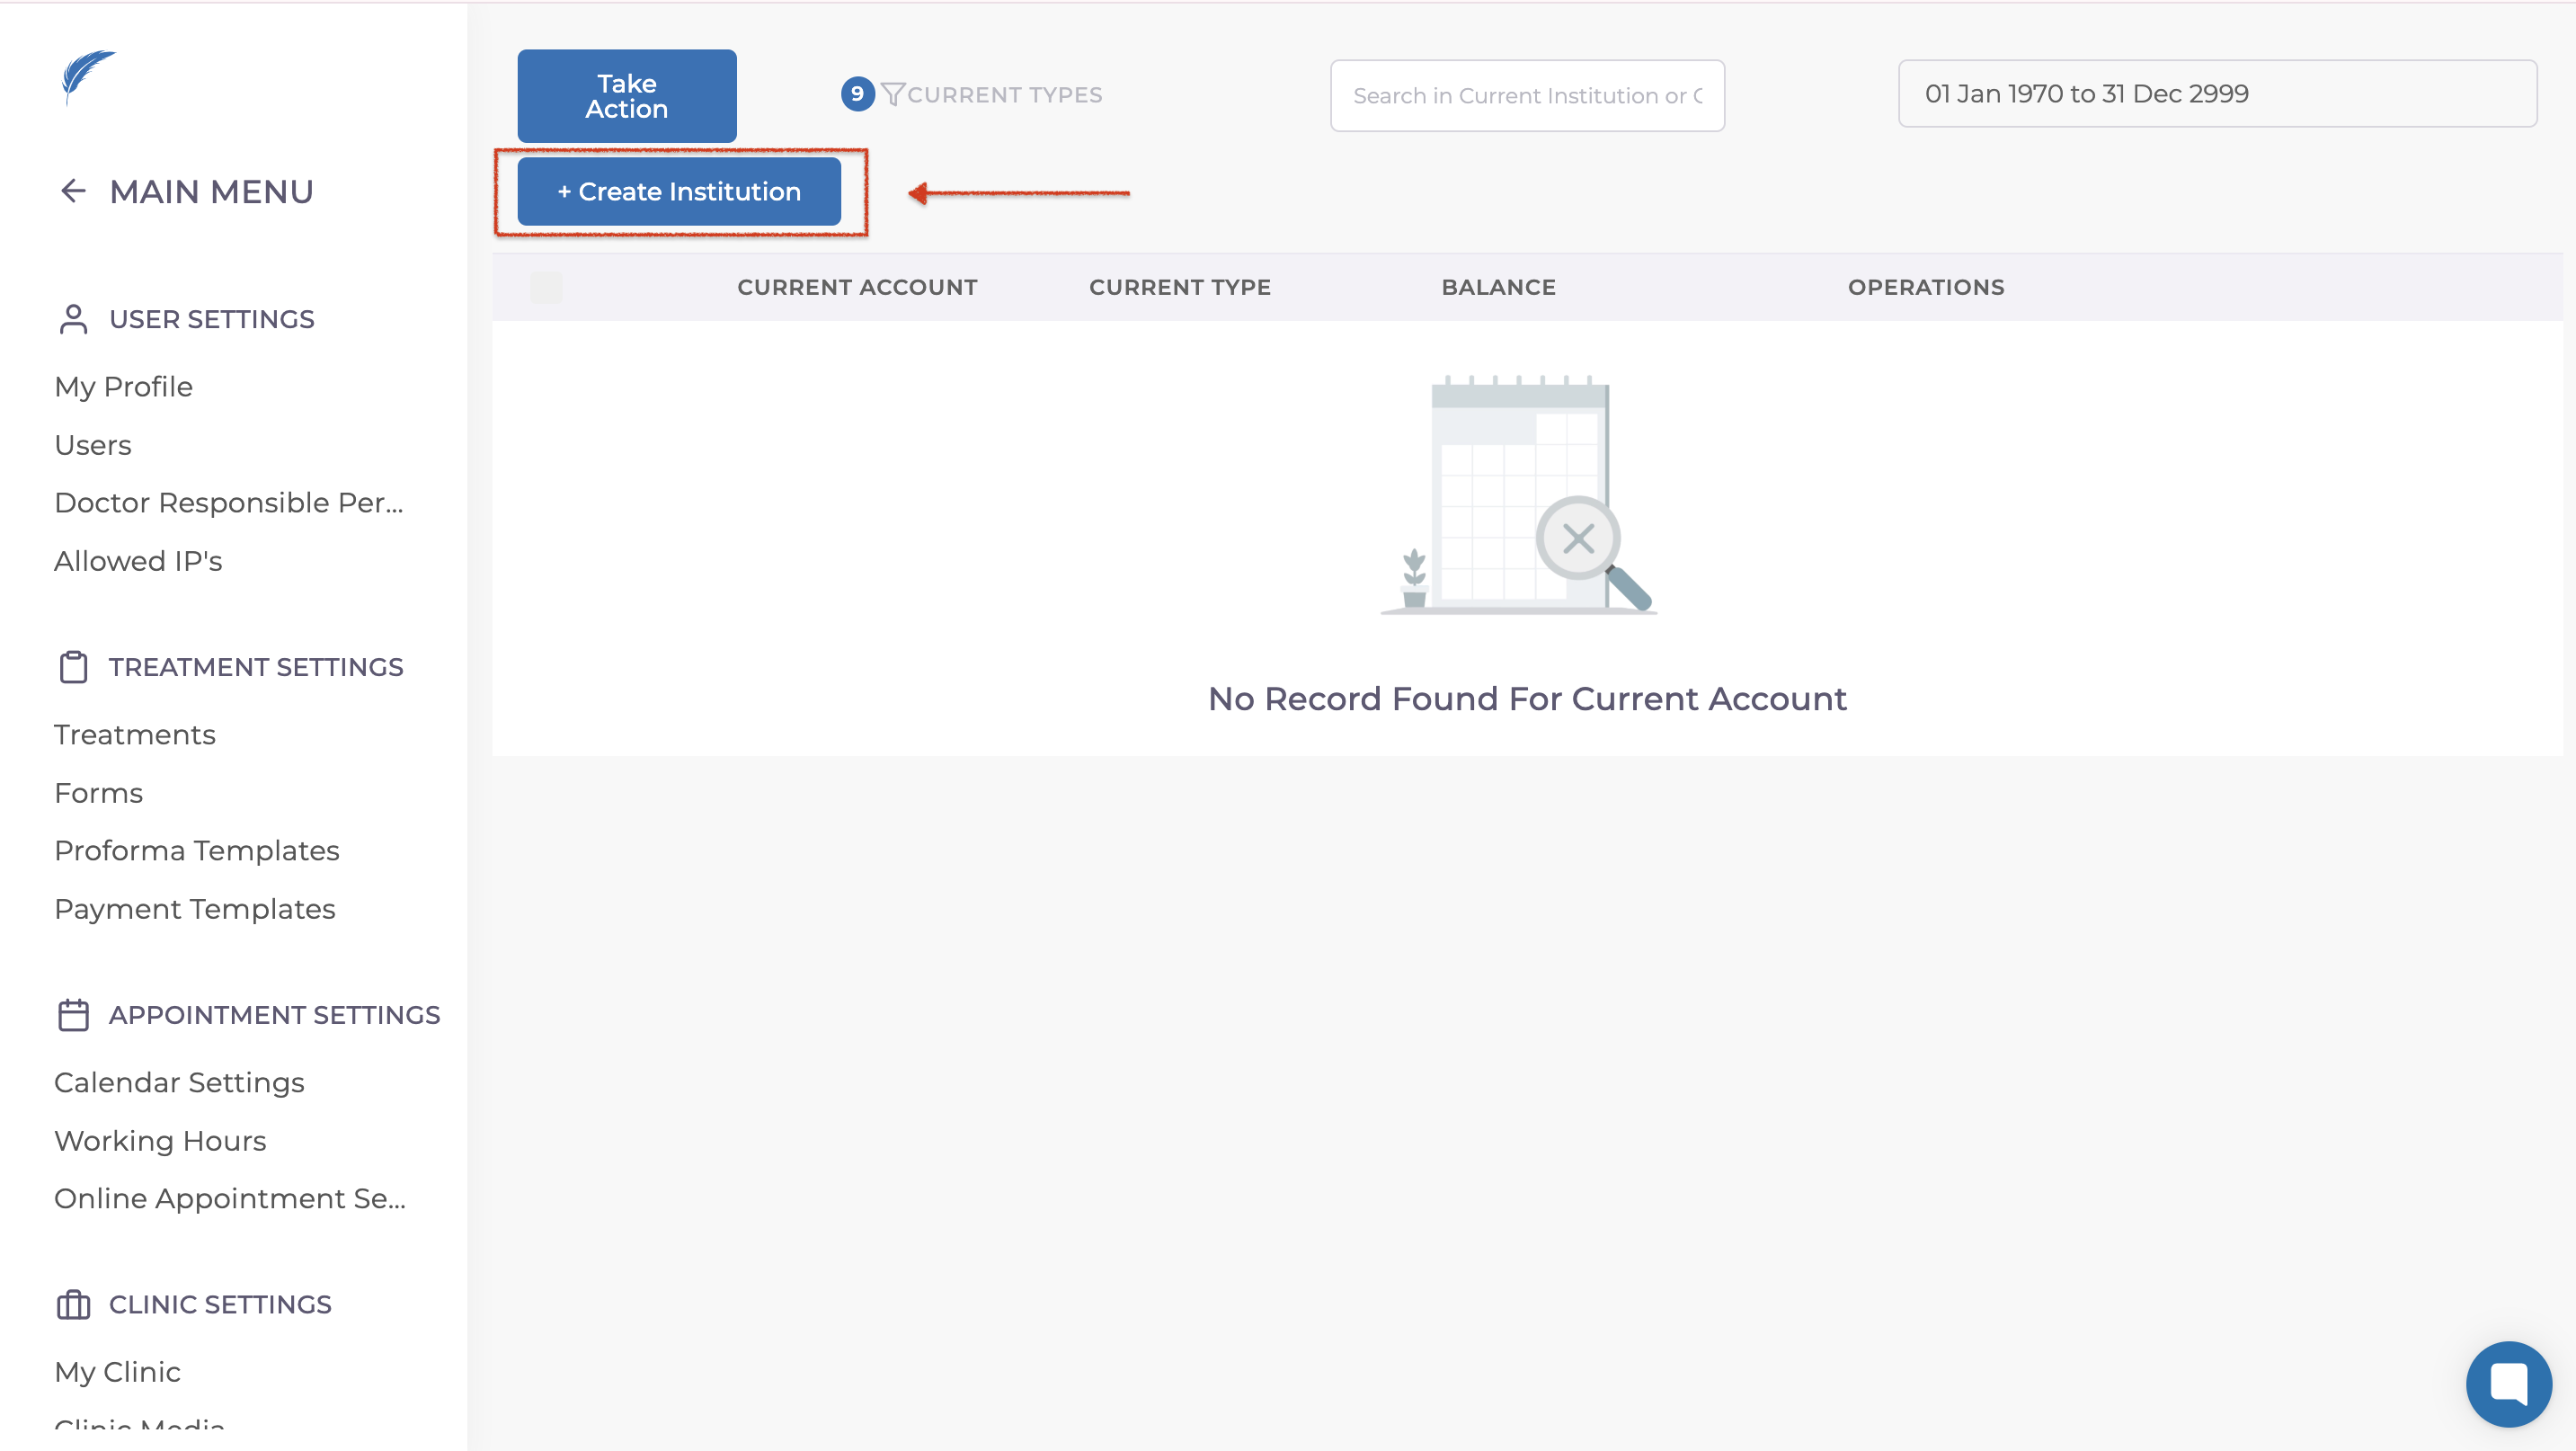Viewport: 2576px width, 1451px height.
Task: Click the Treatment Settings clipboard icon
Action: [73, 667]
